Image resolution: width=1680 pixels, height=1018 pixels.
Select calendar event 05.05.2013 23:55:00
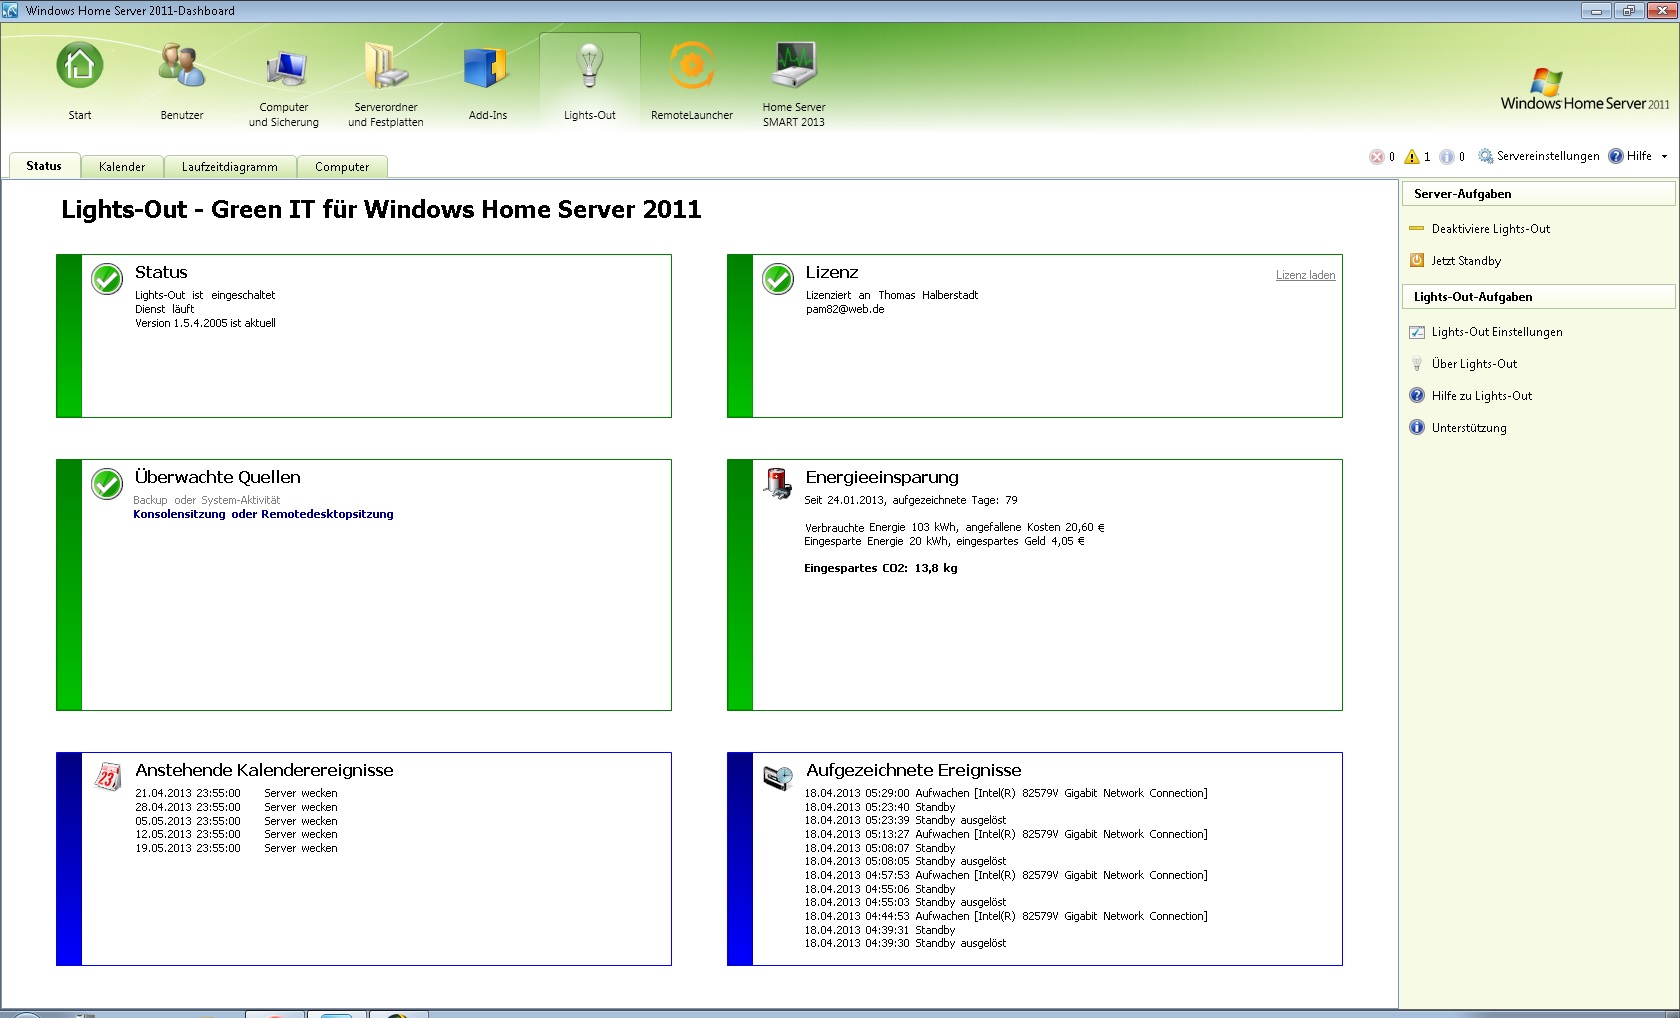click(236, 821)
